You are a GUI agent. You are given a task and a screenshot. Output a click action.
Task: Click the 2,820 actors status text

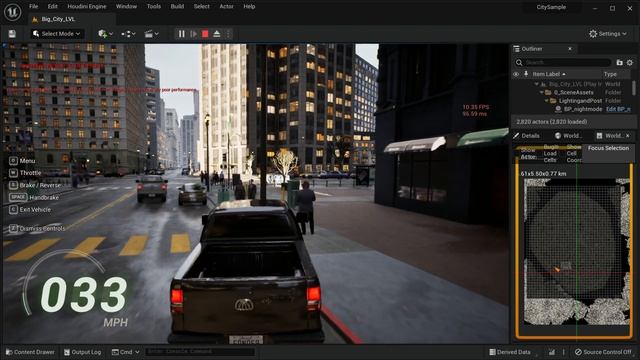click(551, 122)
